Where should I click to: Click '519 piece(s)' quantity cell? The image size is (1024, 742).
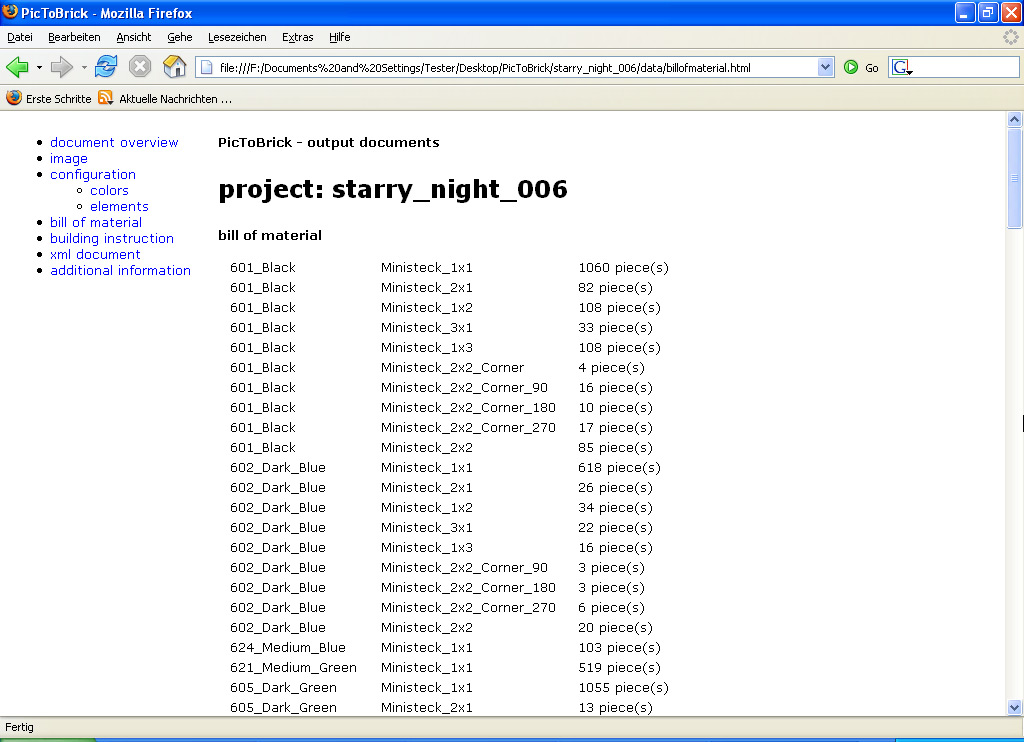pyautogui.click(x=619, y=668)
